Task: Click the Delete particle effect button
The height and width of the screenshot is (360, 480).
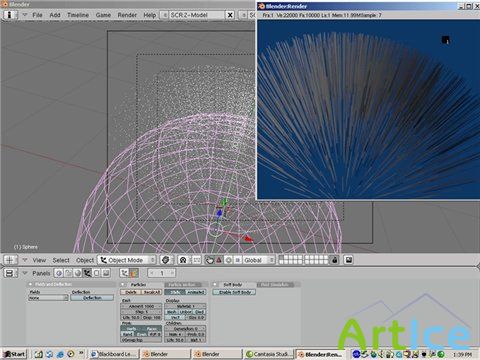Action: (131, 292)
